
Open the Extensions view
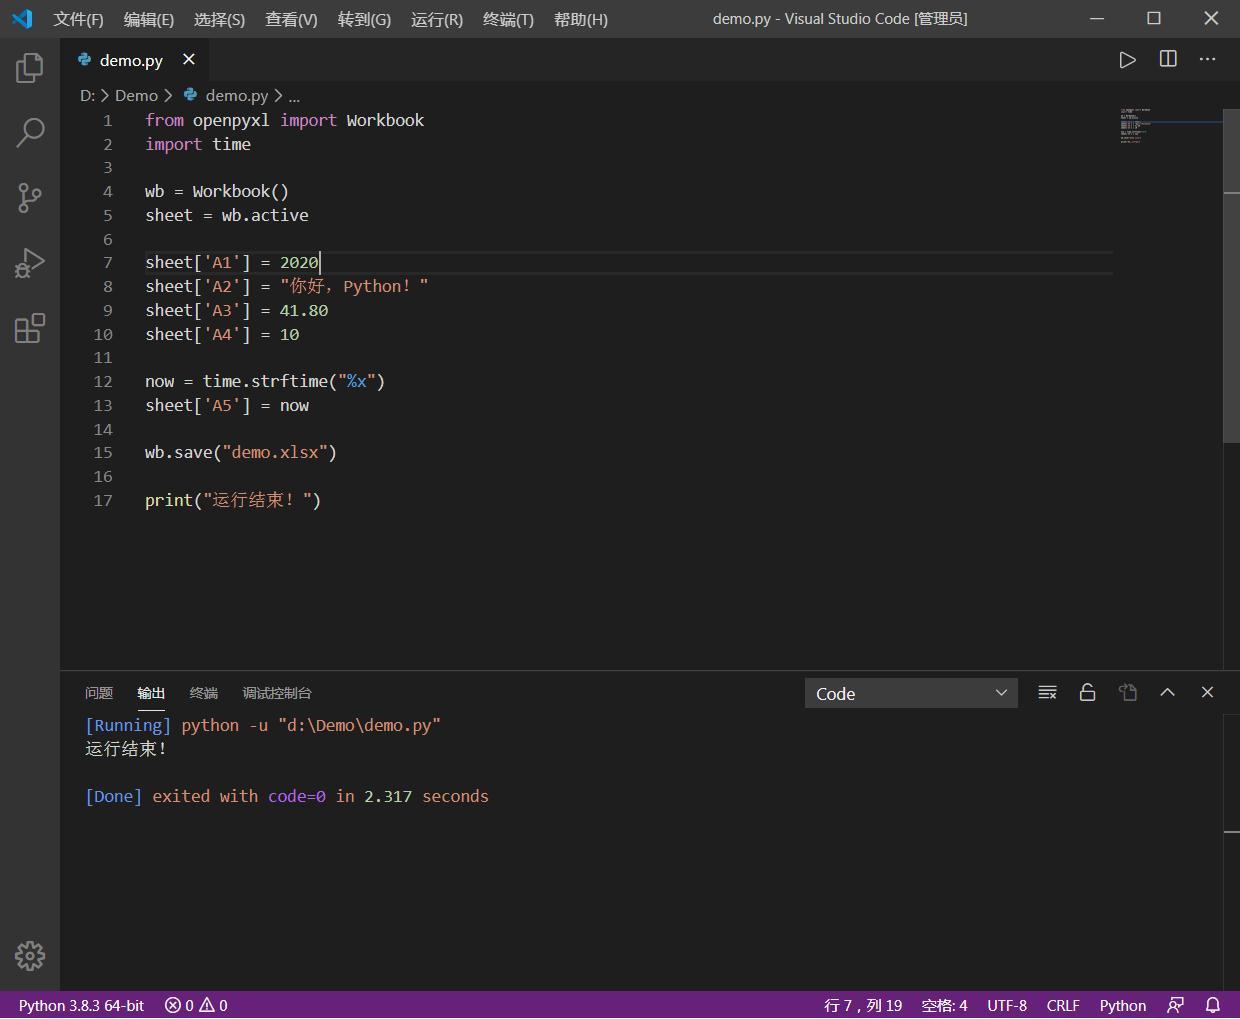click(x=30, y=328)
